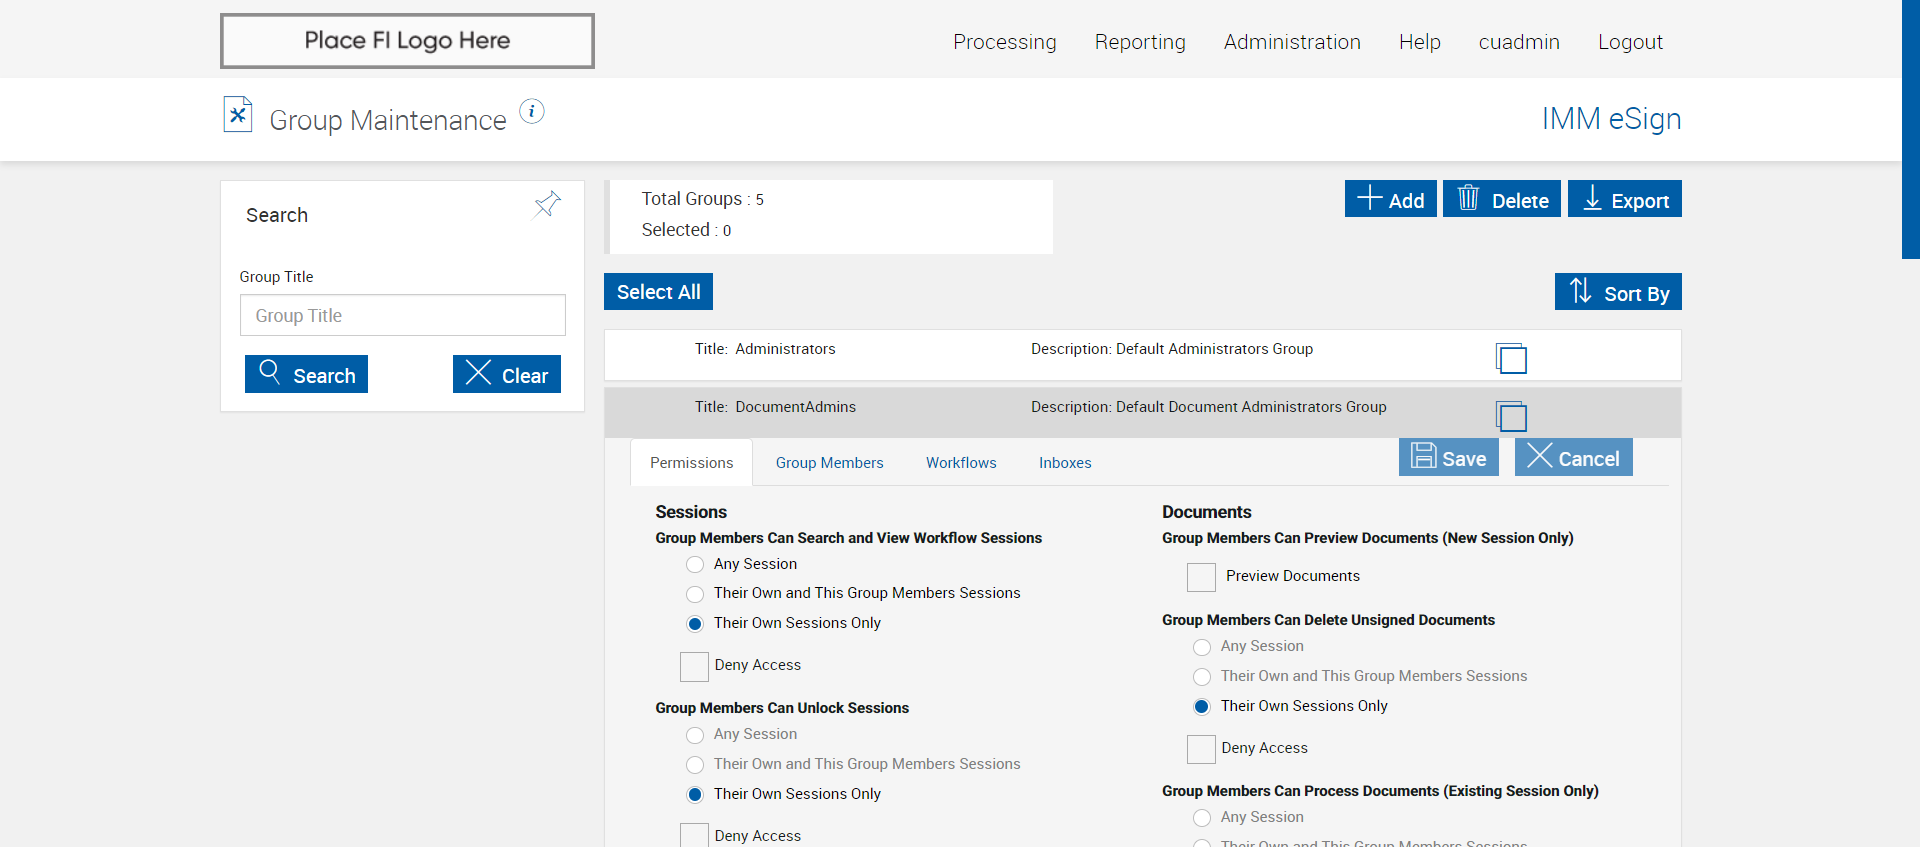Image resolution: width=1920 pixels, height=847 pixels.
Task: Open the Administration menu
Action: (x=1291, y=42)
